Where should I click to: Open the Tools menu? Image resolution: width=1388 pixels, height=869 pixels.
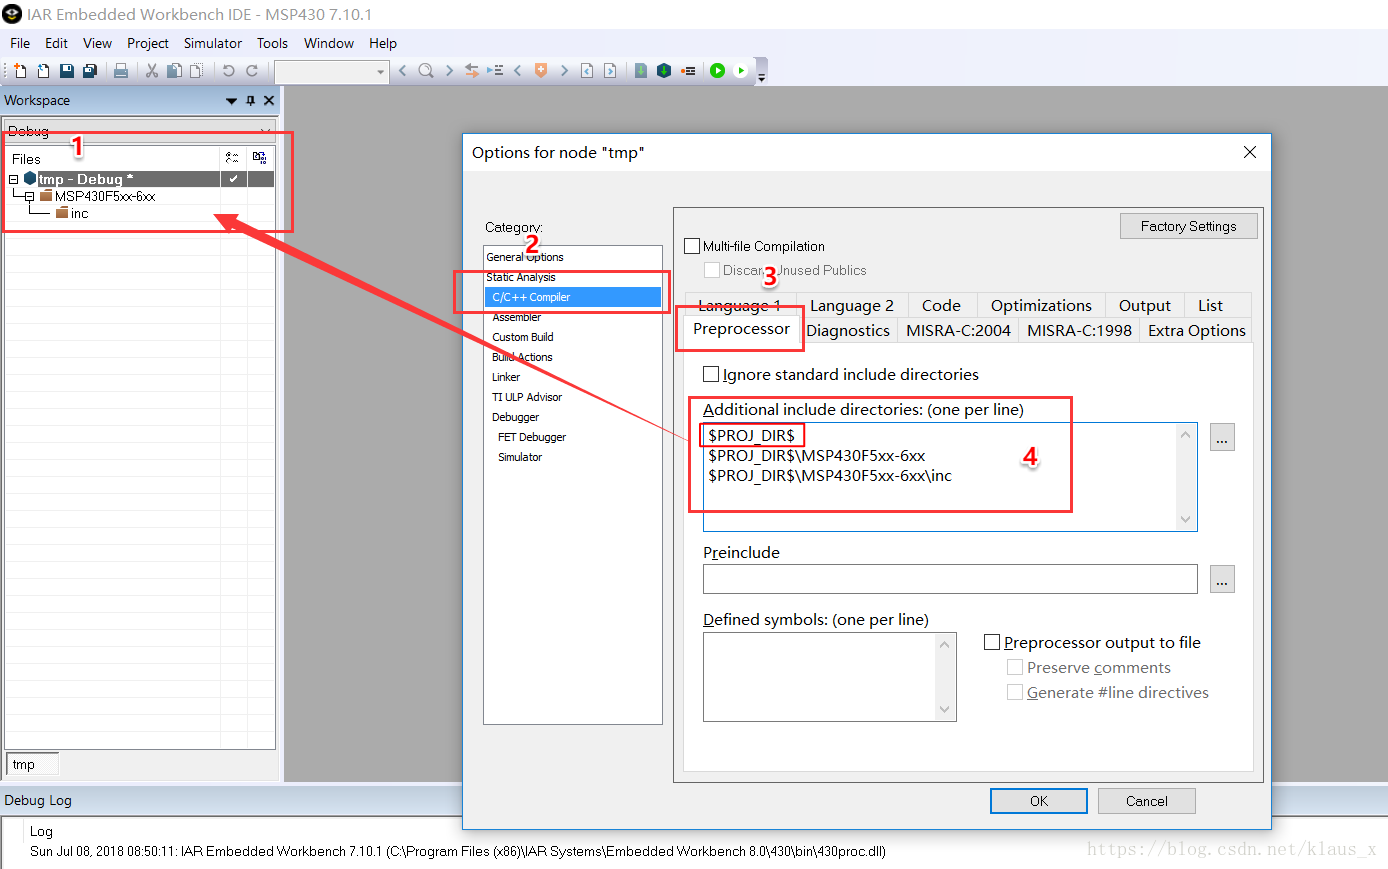click(x=272, y=43)
